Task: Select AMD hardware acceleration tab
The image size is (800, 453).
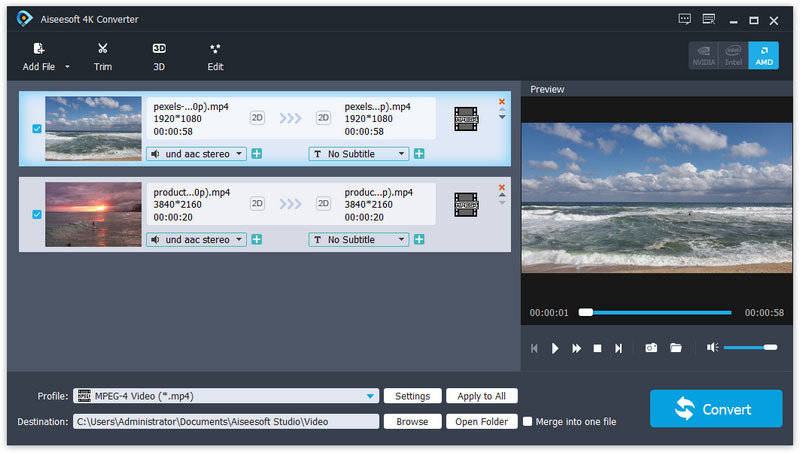Action: coord(763,56)
